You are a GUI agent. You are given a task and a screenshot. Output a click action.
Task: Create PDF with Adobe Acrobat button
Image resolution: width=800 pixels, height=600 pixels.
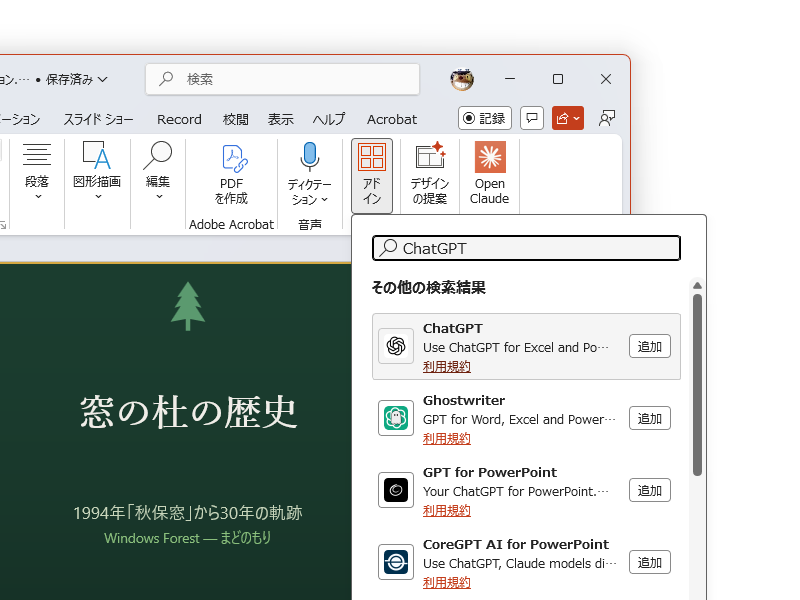click(x=232, y=174)
